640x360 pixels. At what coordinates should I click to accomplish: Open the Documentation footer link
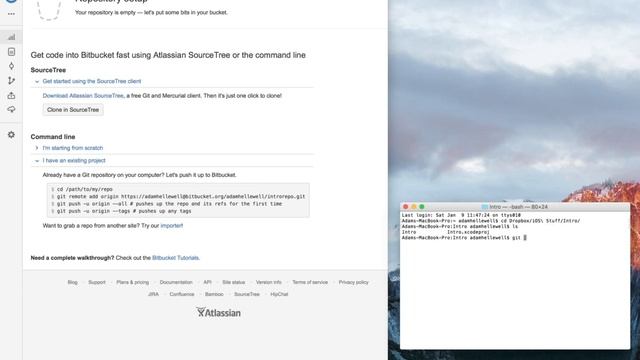pyautogui.click(x=176, y=282)
